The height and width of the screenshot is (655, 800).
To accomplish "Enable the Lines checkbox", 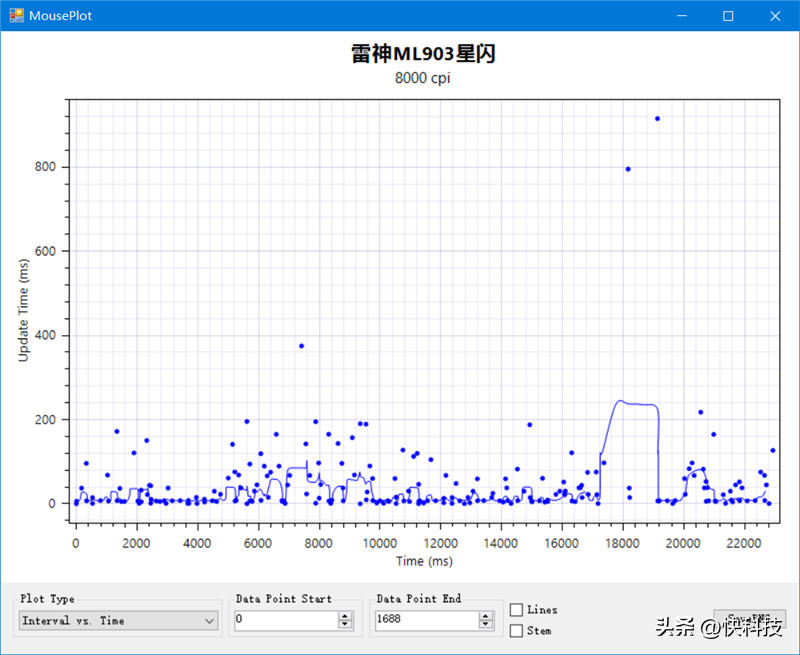I will coord(516,610).
